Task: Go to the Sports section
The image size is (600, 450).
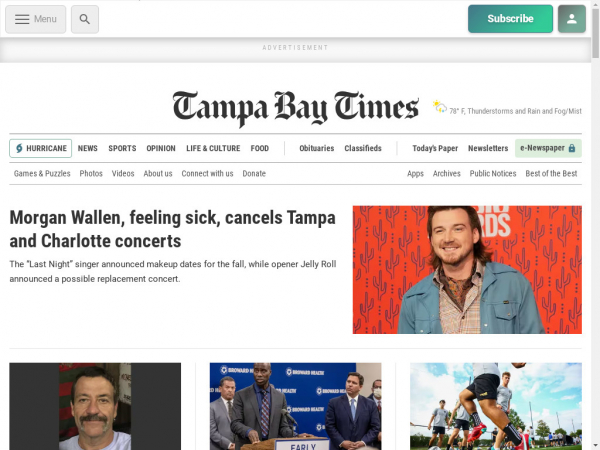Action: pos(122,148)
